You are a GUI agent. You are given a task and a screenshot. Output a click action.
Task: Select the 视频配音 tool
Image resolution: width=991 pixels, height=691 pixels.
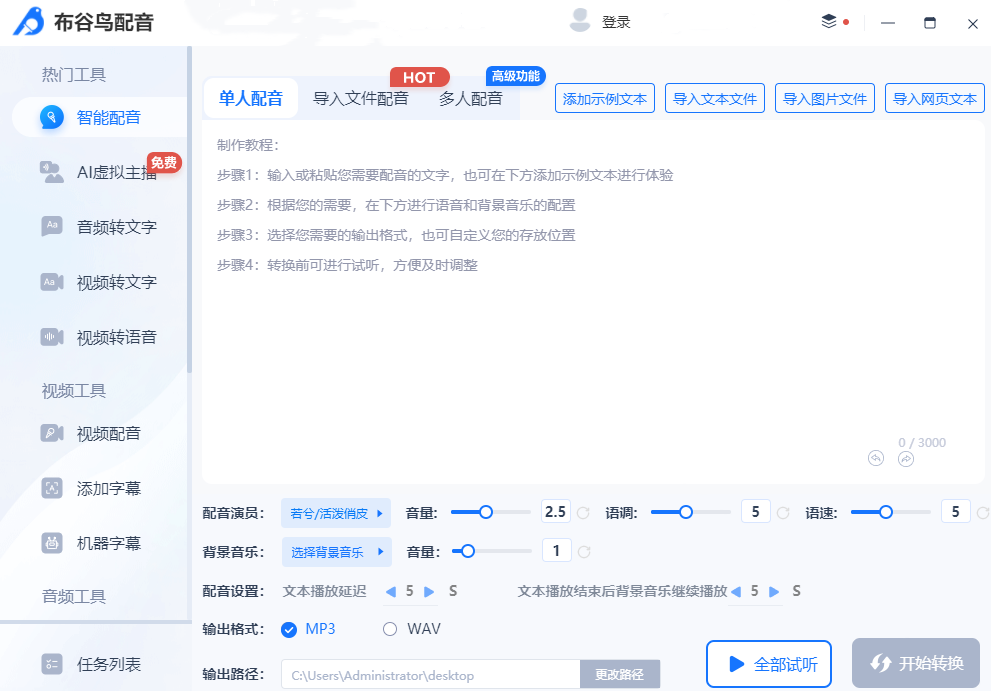tap(90, 433)
